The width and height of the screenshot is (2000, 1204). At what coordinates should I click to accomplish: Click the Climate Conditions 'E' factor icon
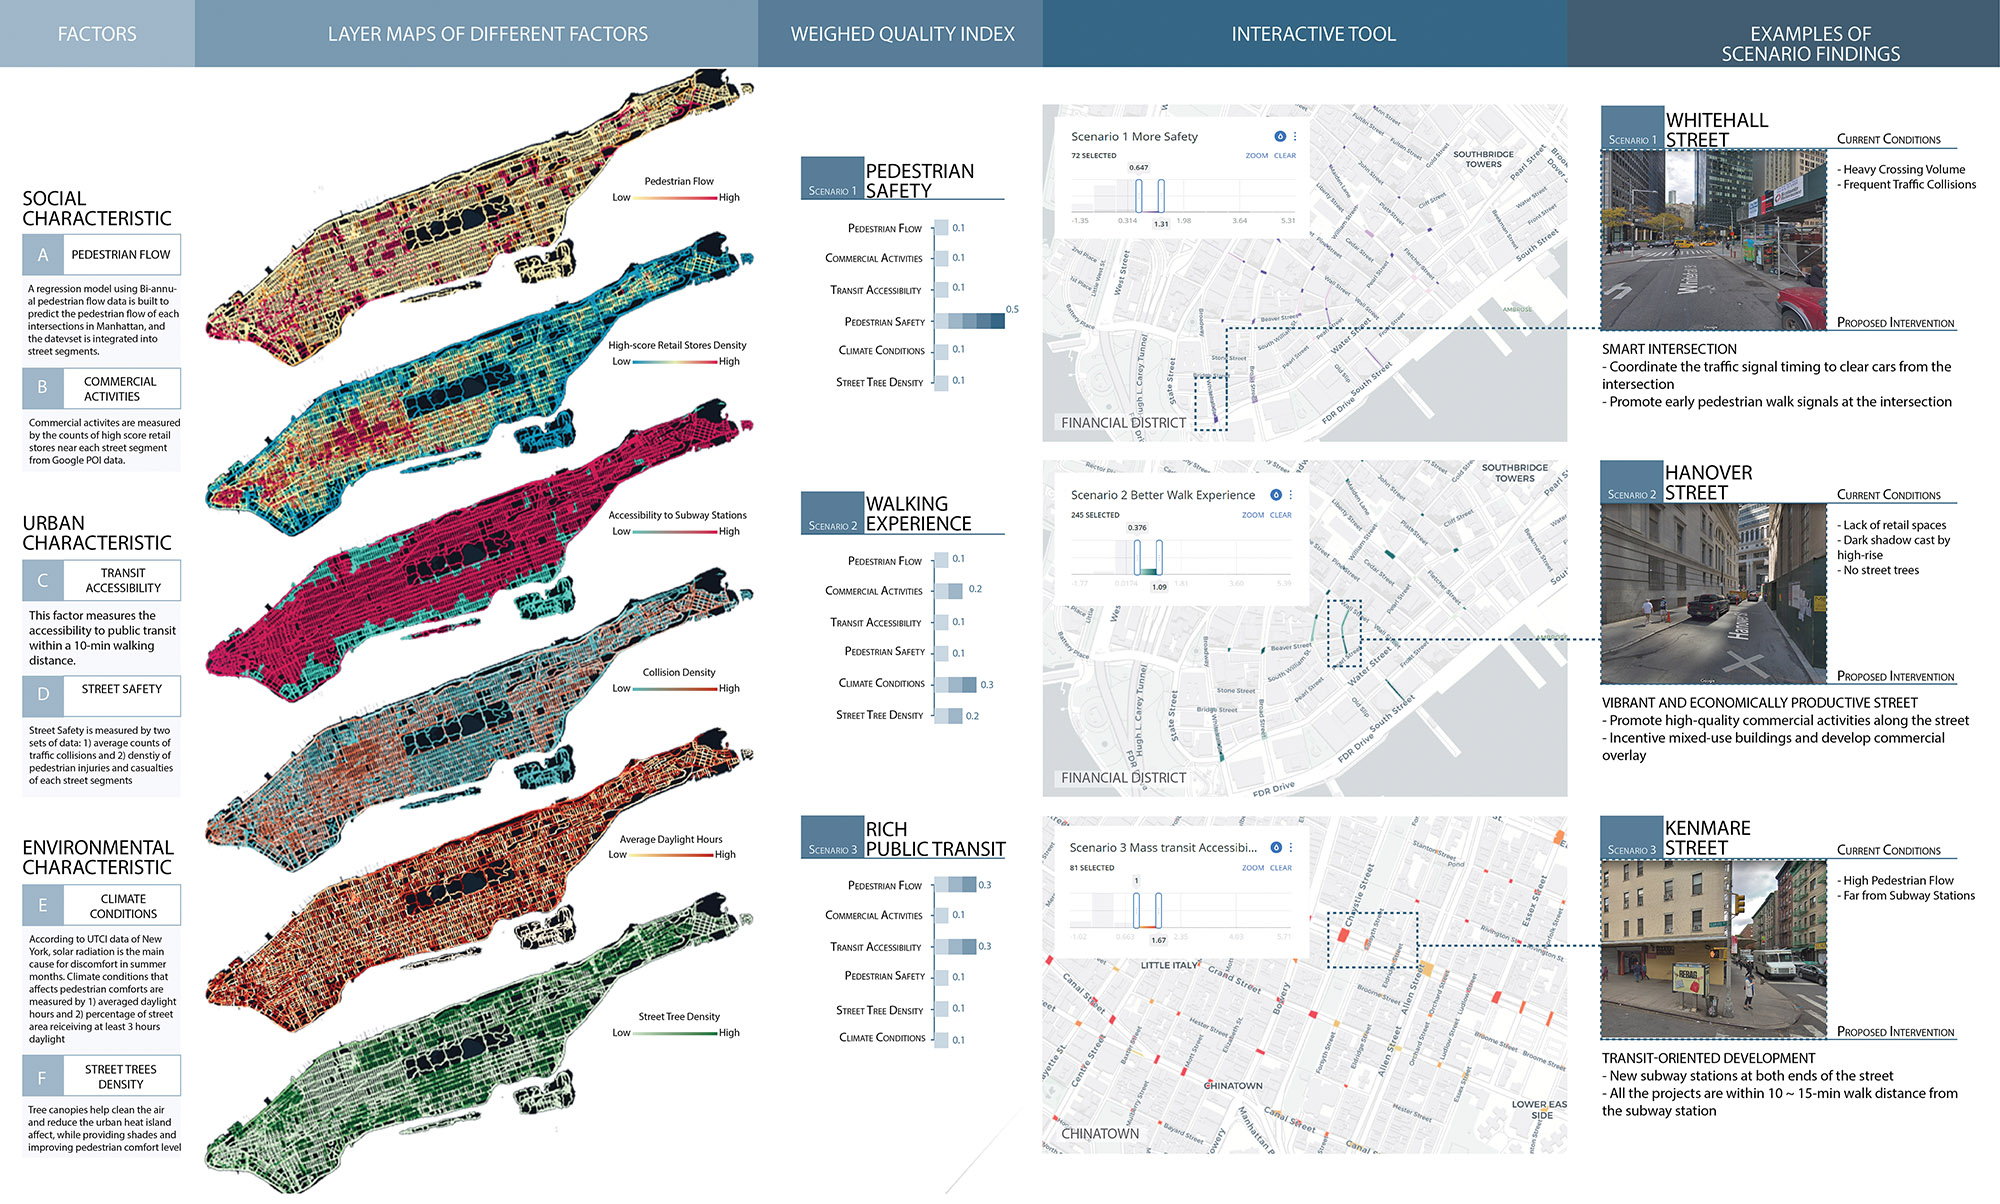(41, 904)
